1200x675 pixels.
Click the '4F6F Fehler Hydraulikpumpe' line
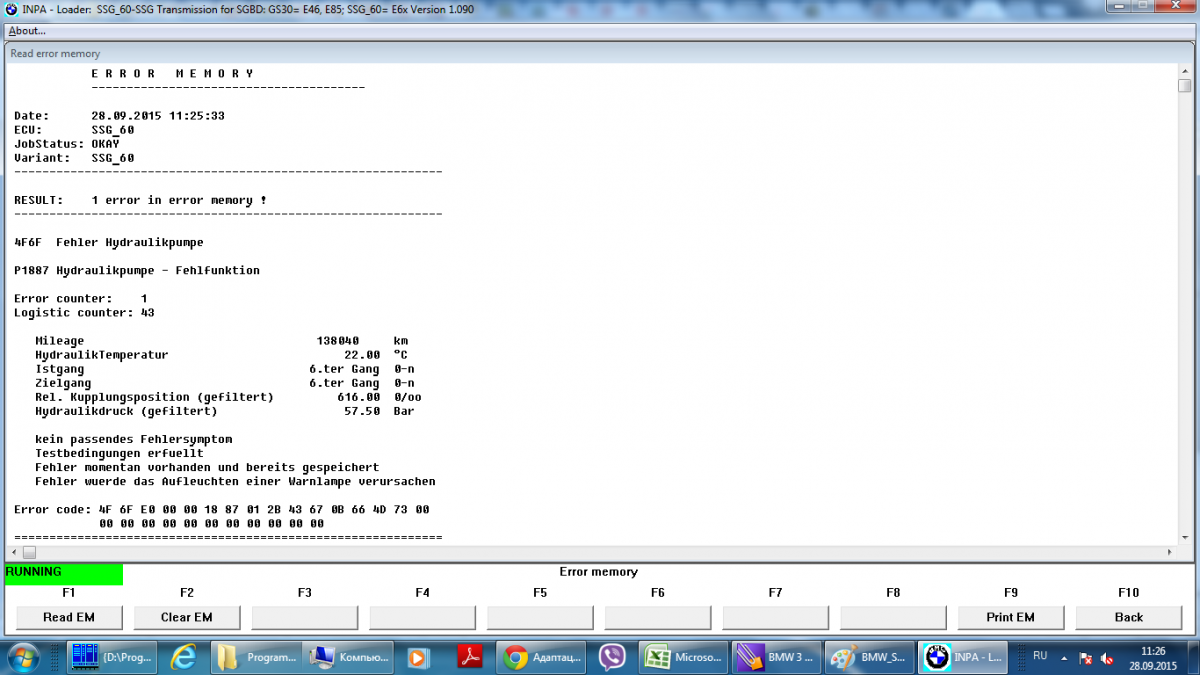[x=108, y=242]
